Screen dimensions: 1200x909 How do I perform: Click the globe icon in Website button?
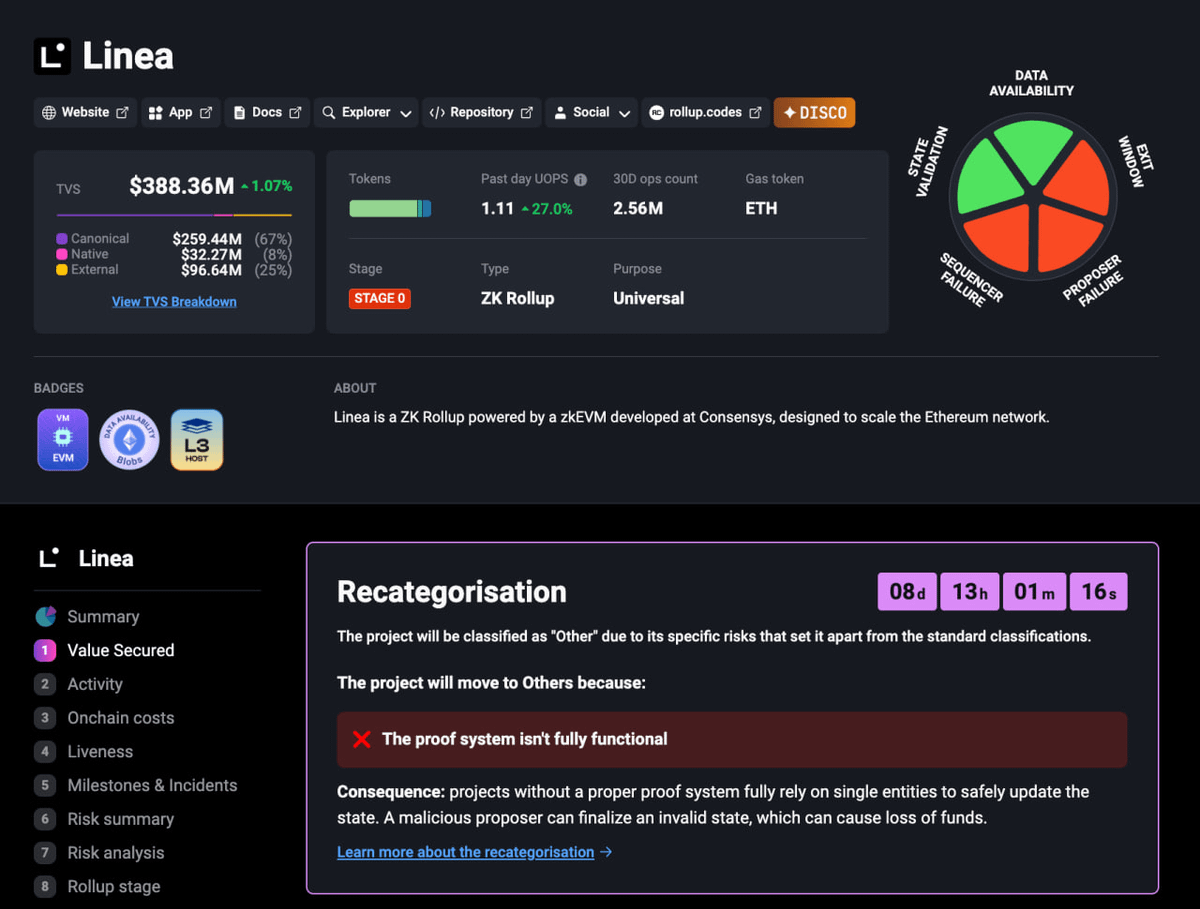[49, 113]
